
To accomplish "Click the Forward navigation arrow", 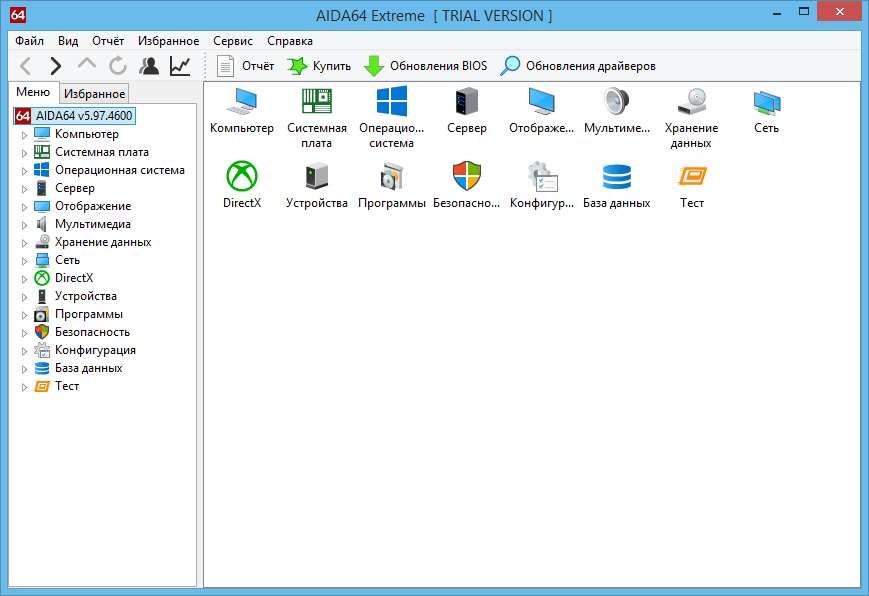I will click(55, 66).
